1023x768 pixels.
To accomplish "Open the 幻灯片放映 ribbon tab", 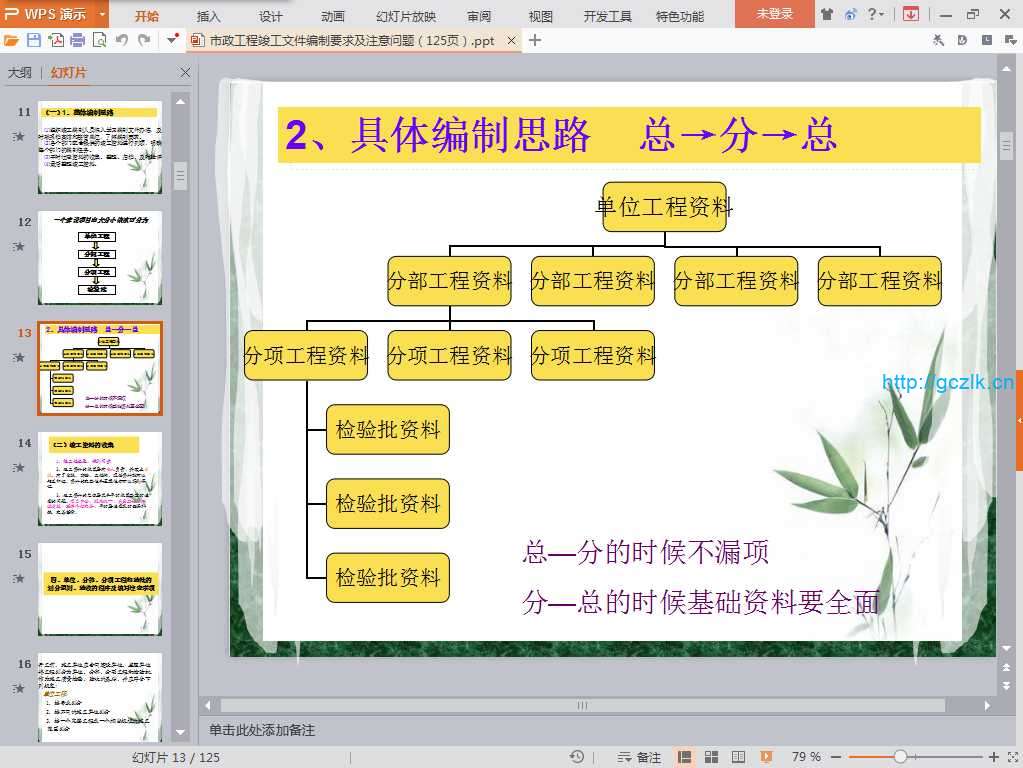I will [x=406, y=16].
